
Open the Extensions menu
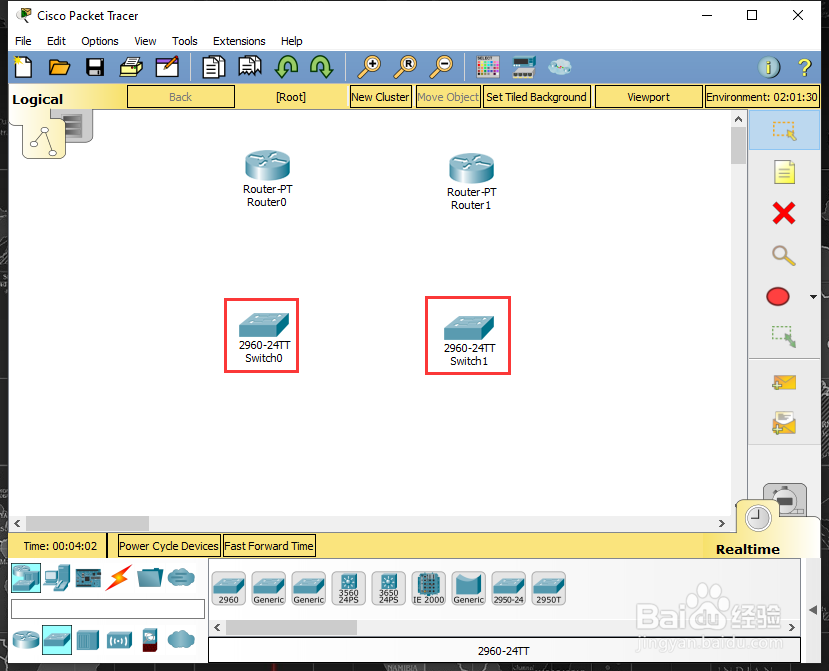click(239, 41)
